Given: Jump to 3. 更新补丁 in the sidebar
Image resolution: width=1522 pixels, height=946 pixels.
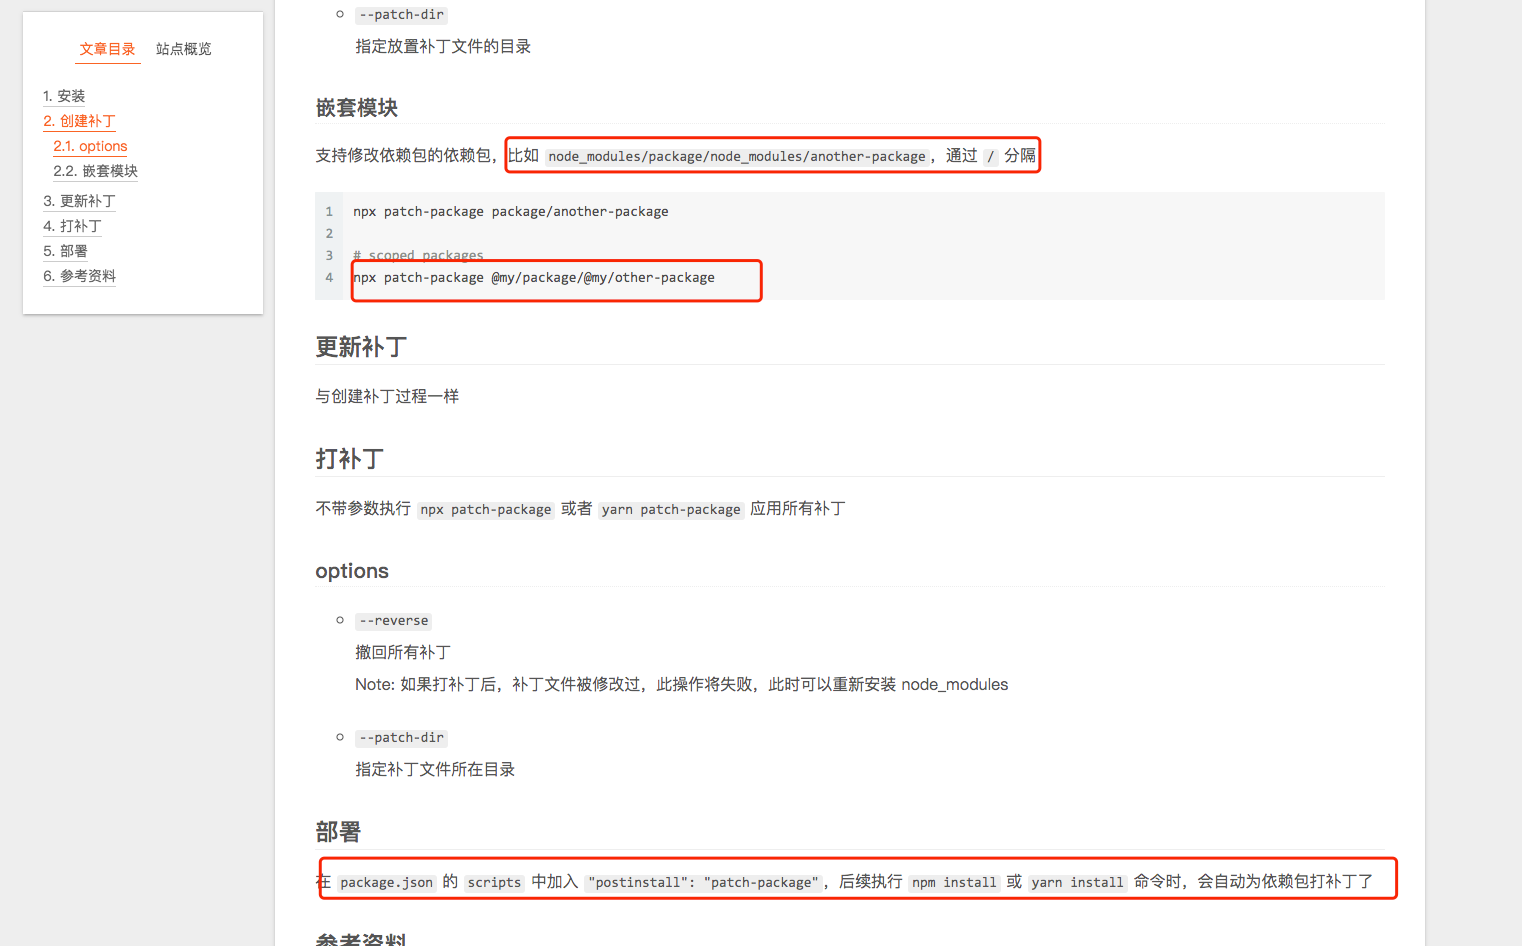Looking at the screenshot, I should tap(79, 201).
